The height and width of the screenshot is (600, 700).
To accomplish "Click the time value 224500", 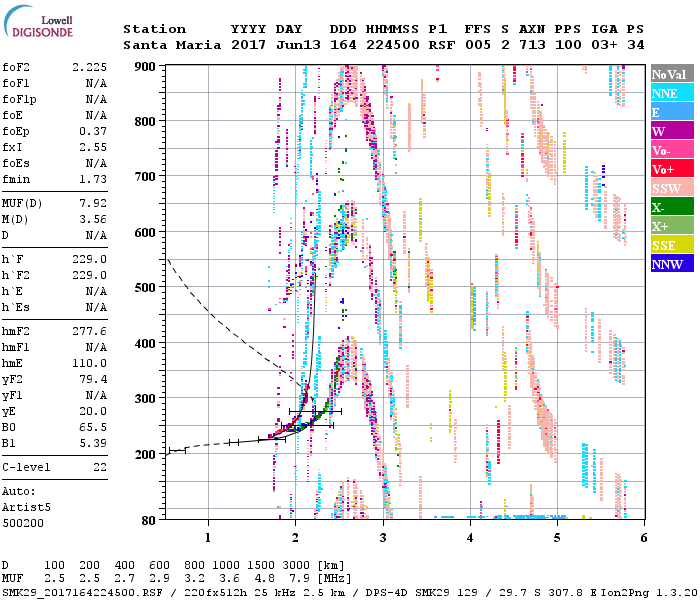I will [x=392, y=45].
